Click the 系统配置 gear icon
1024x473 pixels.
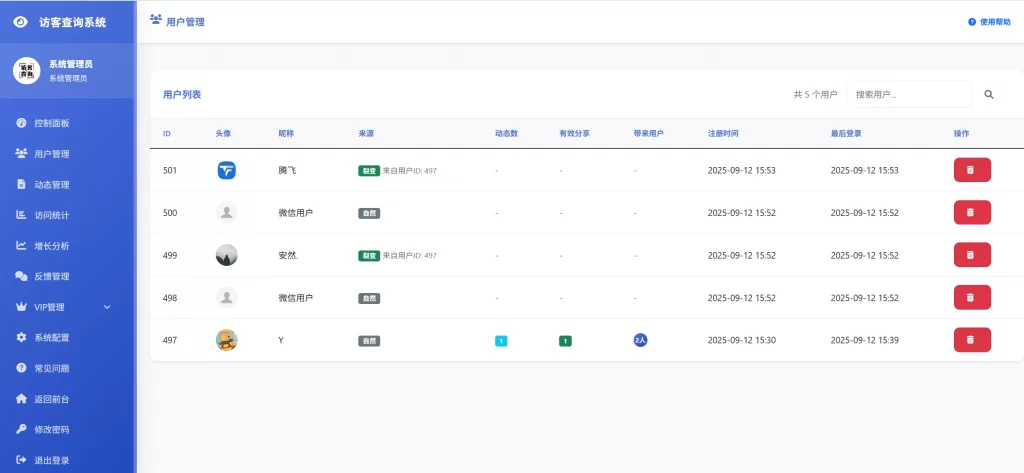point(21,337)
